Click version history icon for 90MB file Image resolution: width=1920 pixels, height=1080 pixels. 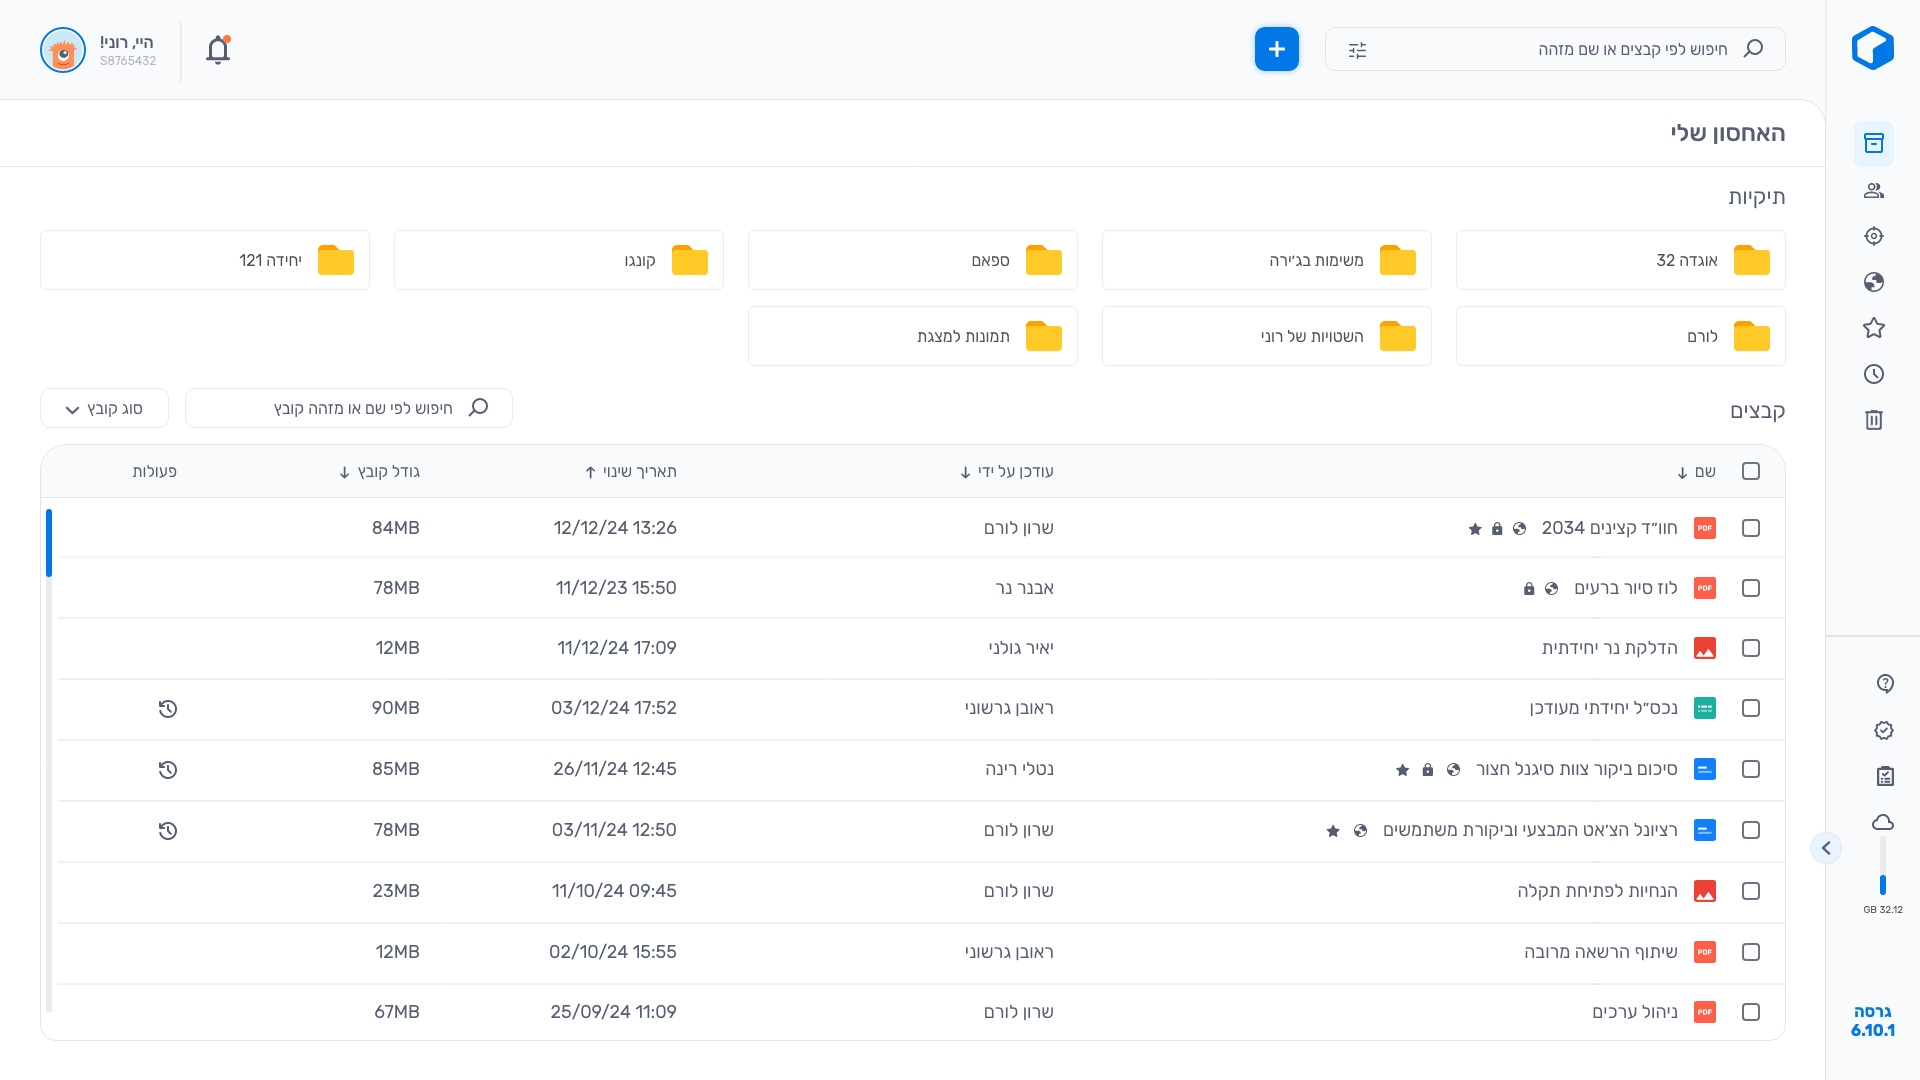(x=168, y=709)
